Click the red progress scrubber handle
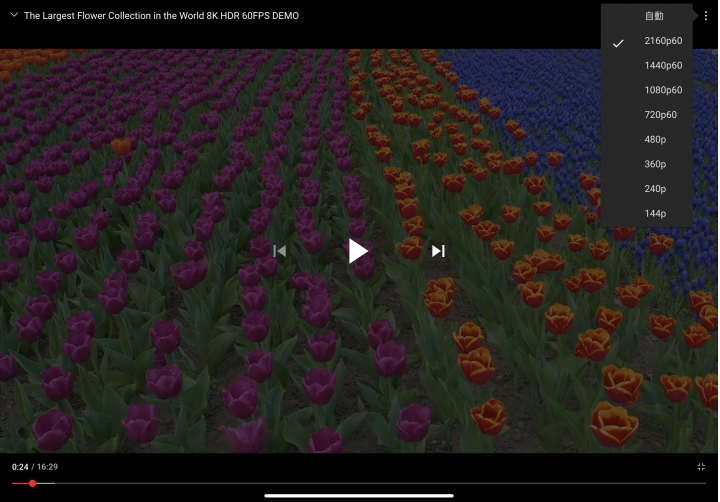 pos(33,483)
